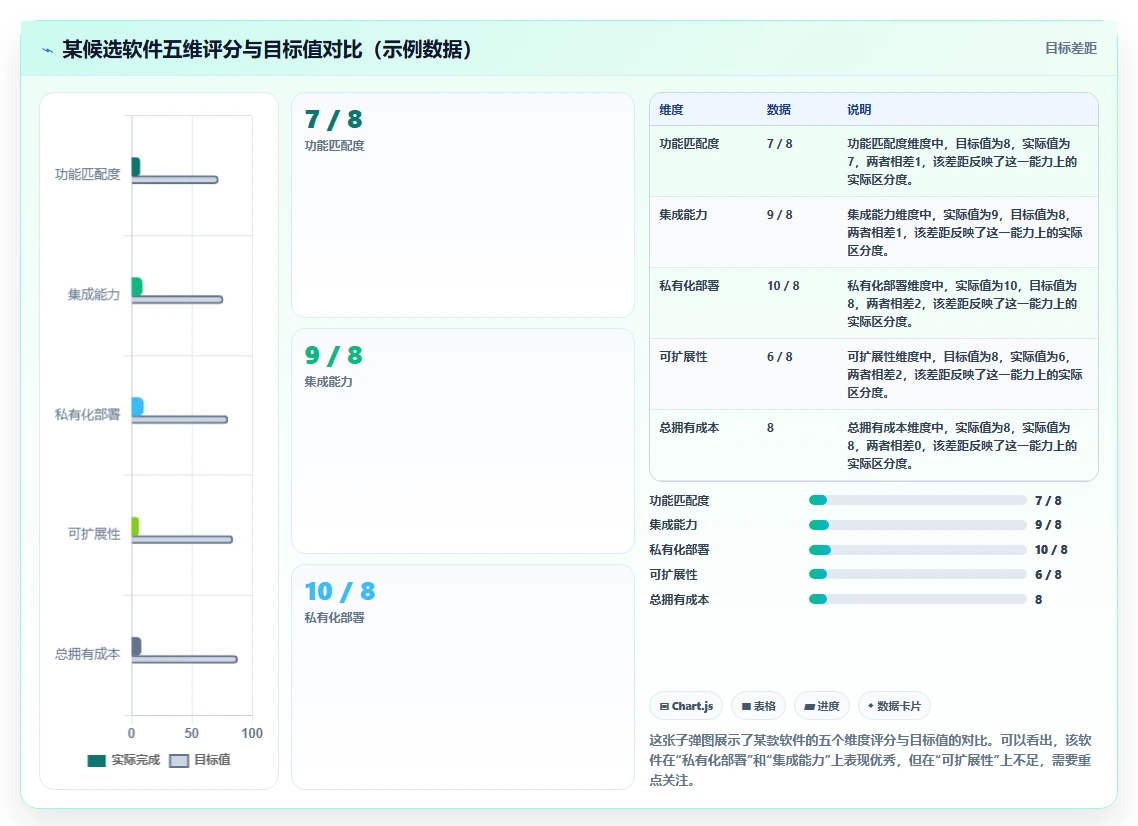Click the 7 / 8 value on the first card

coord(333,119)
